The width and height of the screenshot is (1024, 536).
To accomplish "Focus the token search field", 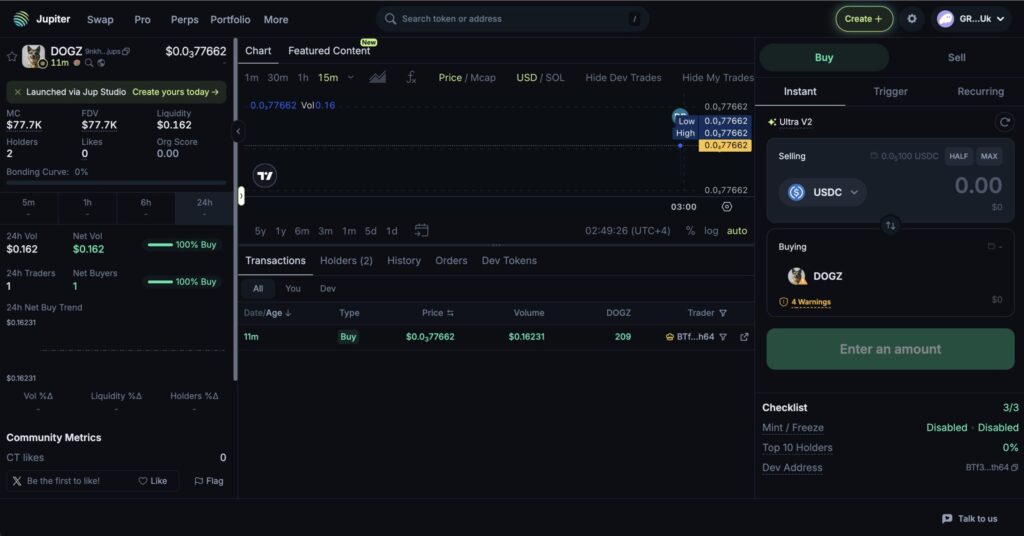I will point(512,19).
